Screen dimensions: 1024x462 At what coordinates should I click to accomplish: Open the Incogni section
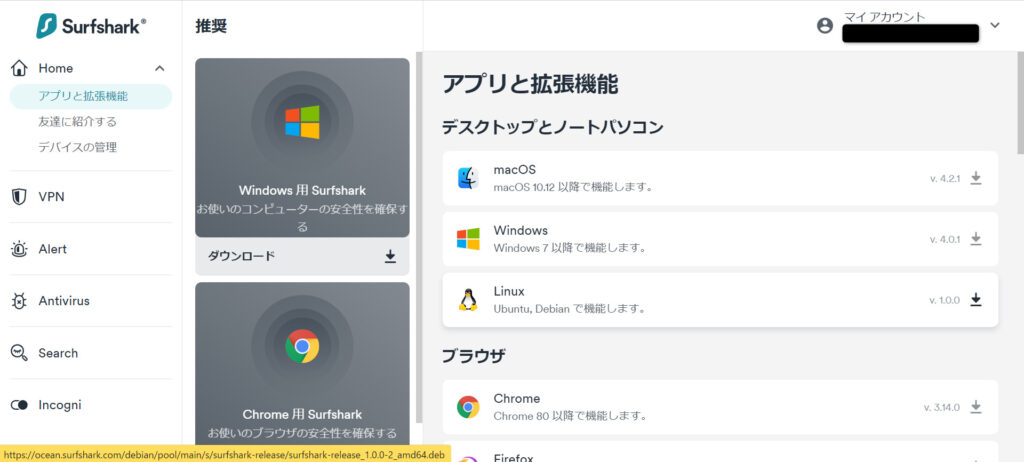click(60, 405)
